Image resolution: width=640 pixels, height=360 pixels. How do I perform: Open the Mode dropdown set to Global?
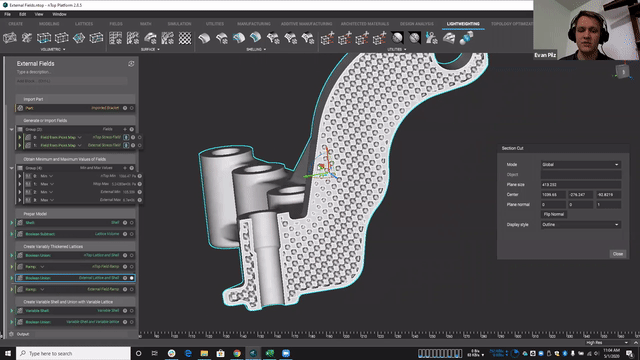click(581, 164)
